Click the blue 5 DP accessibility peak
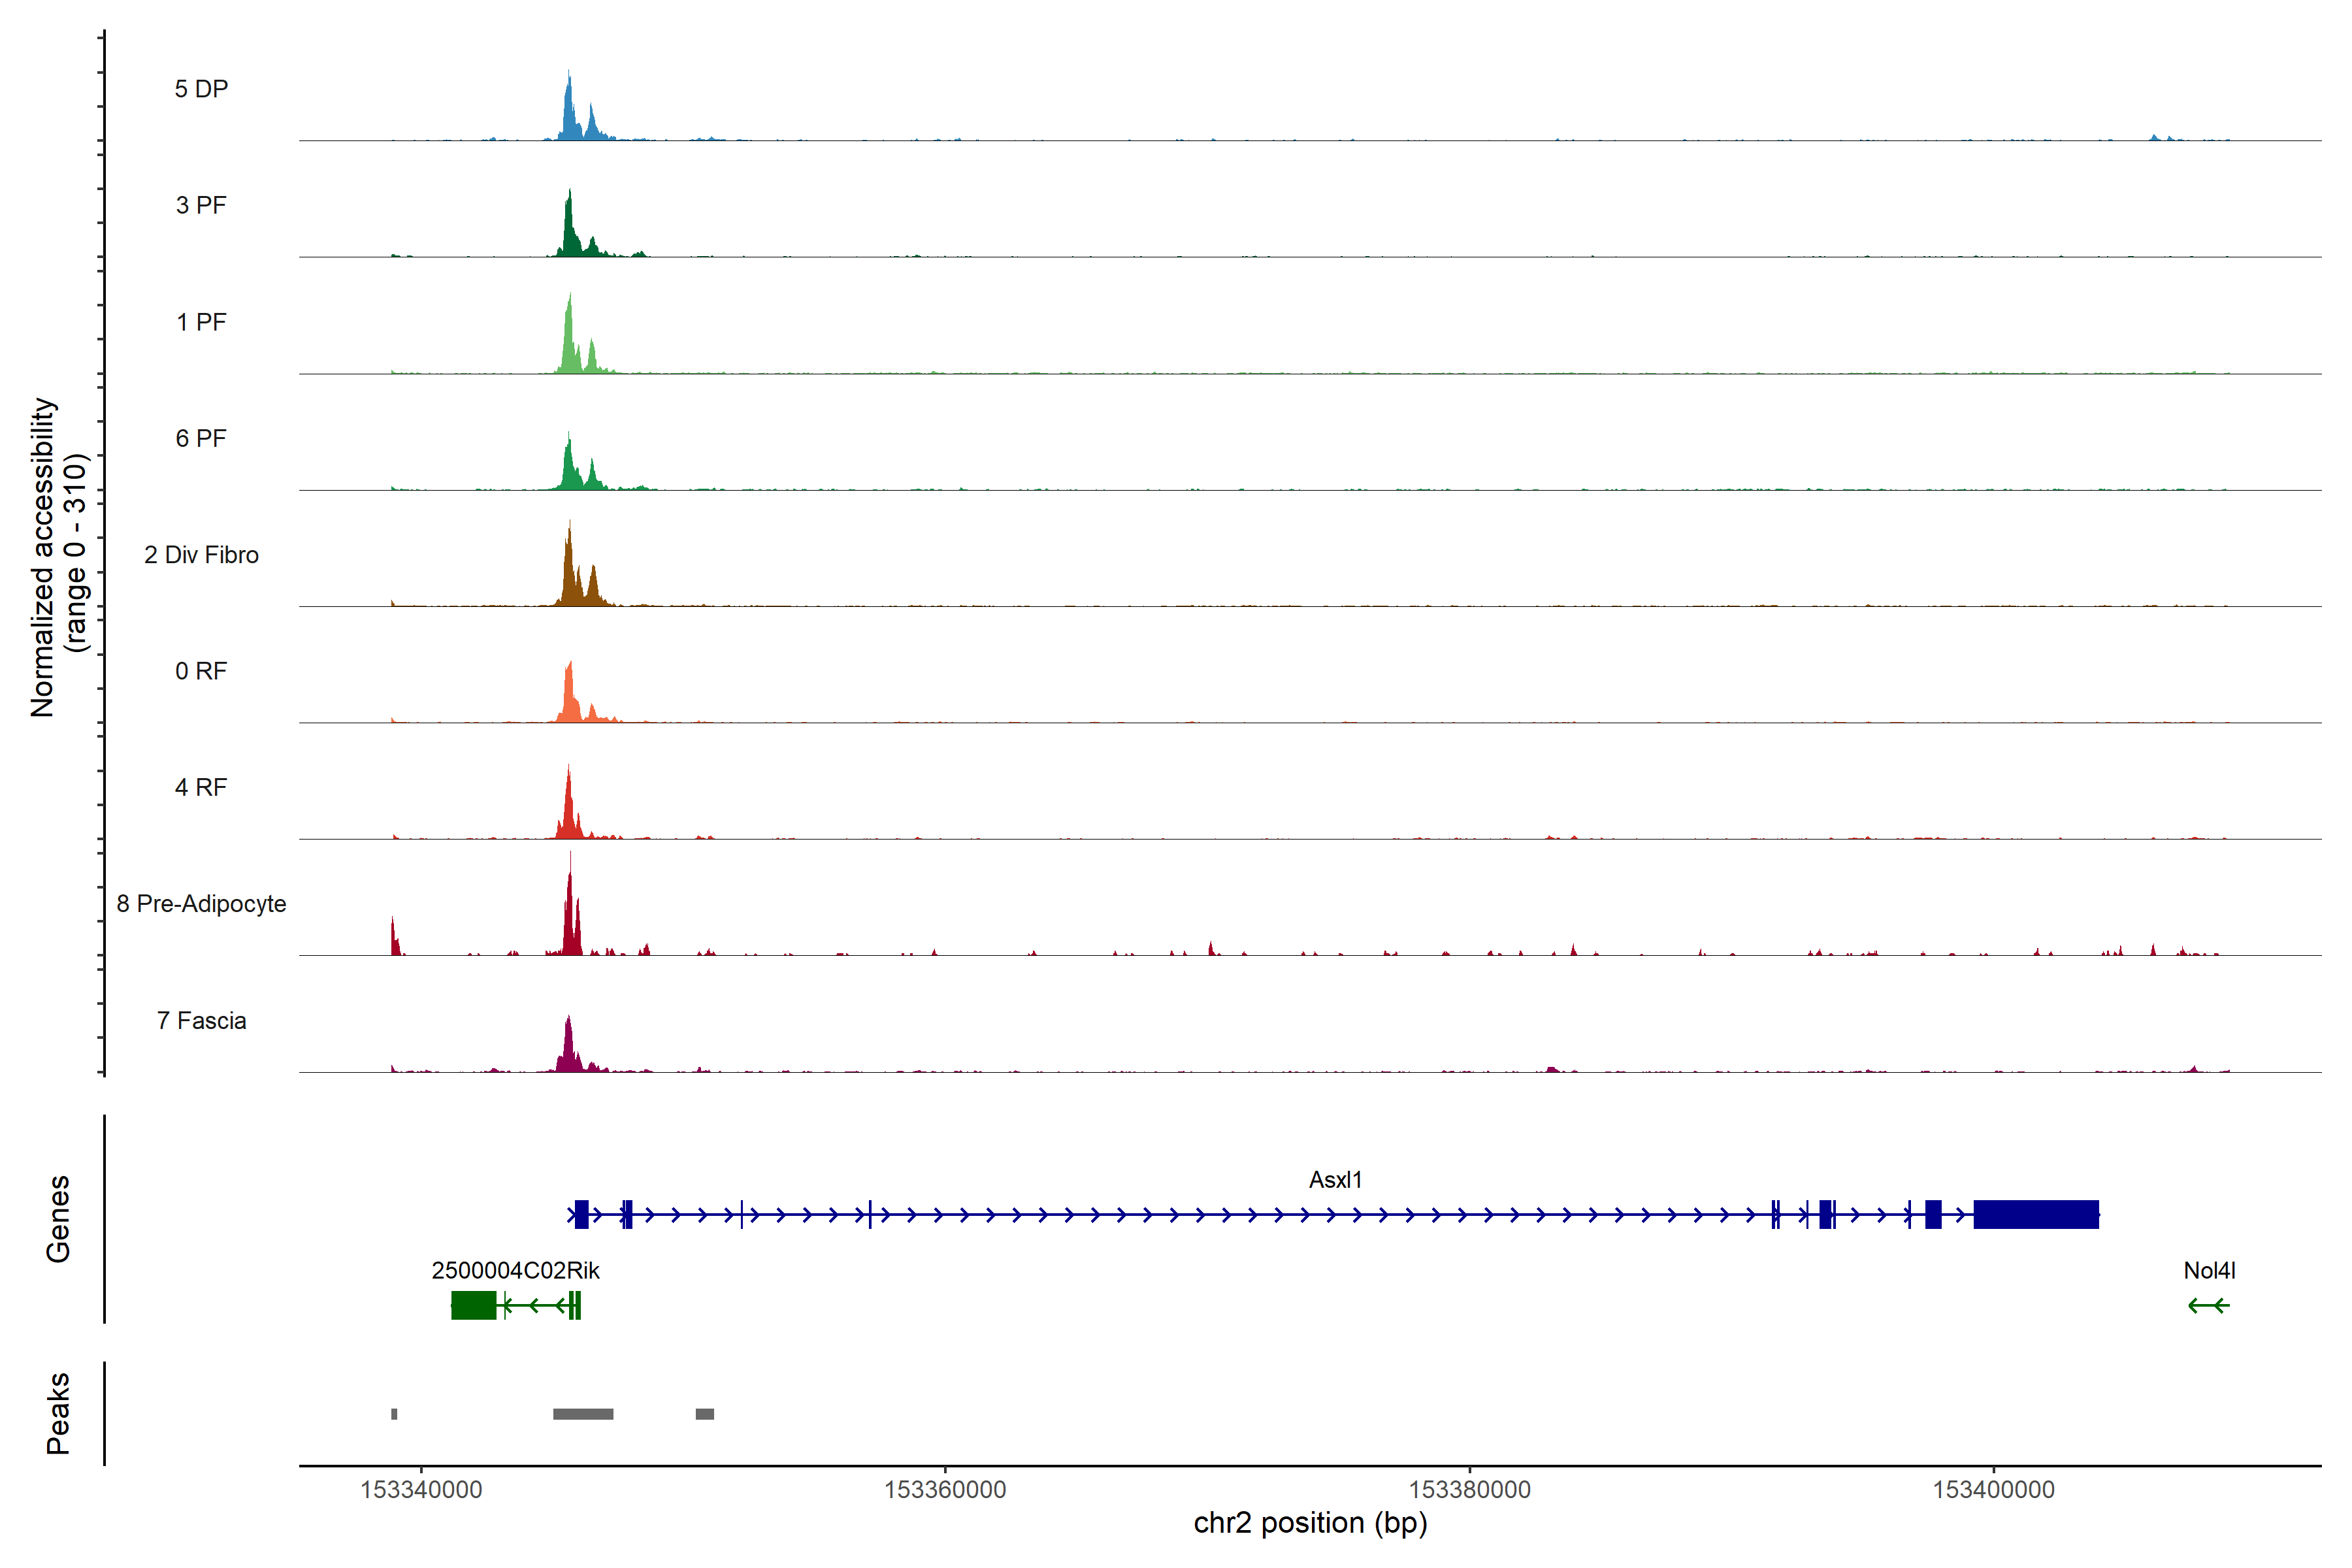This screenshot has width=2352, height=1568. click(569, 116)
